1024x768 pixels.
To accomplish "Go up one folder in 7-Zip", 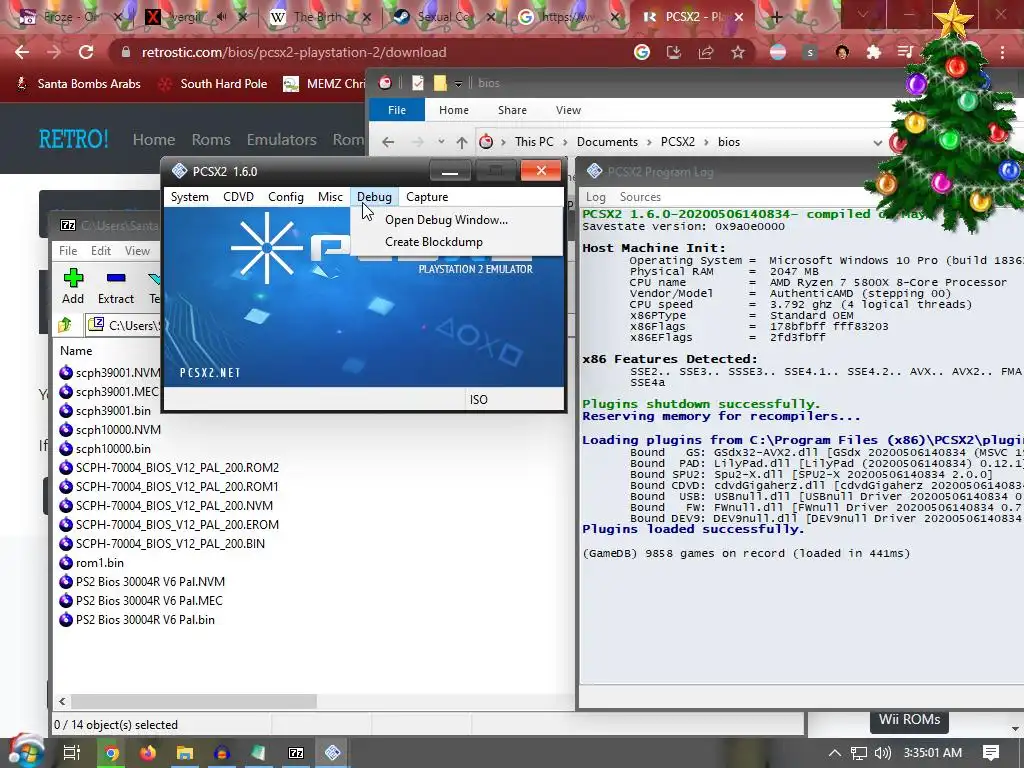I will pos(65,325).
